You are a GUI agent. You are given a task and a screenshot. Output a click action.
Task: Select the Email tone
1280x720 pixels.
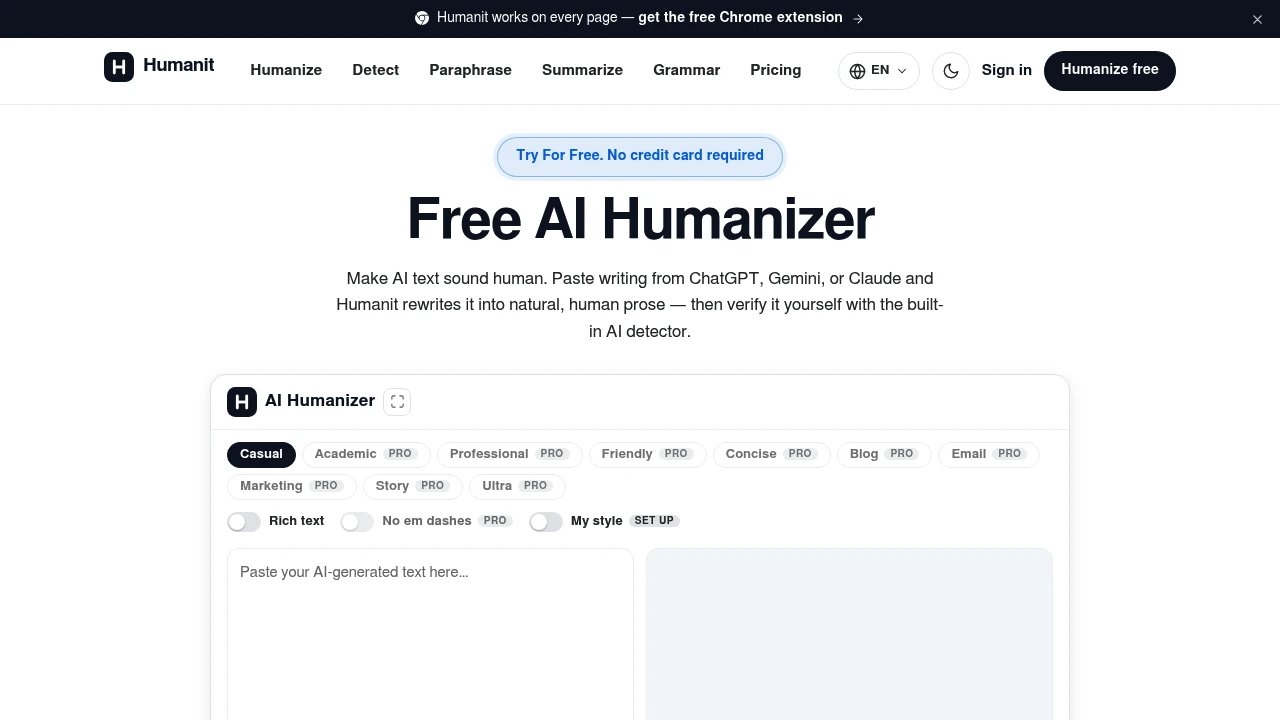coord(989,455)
